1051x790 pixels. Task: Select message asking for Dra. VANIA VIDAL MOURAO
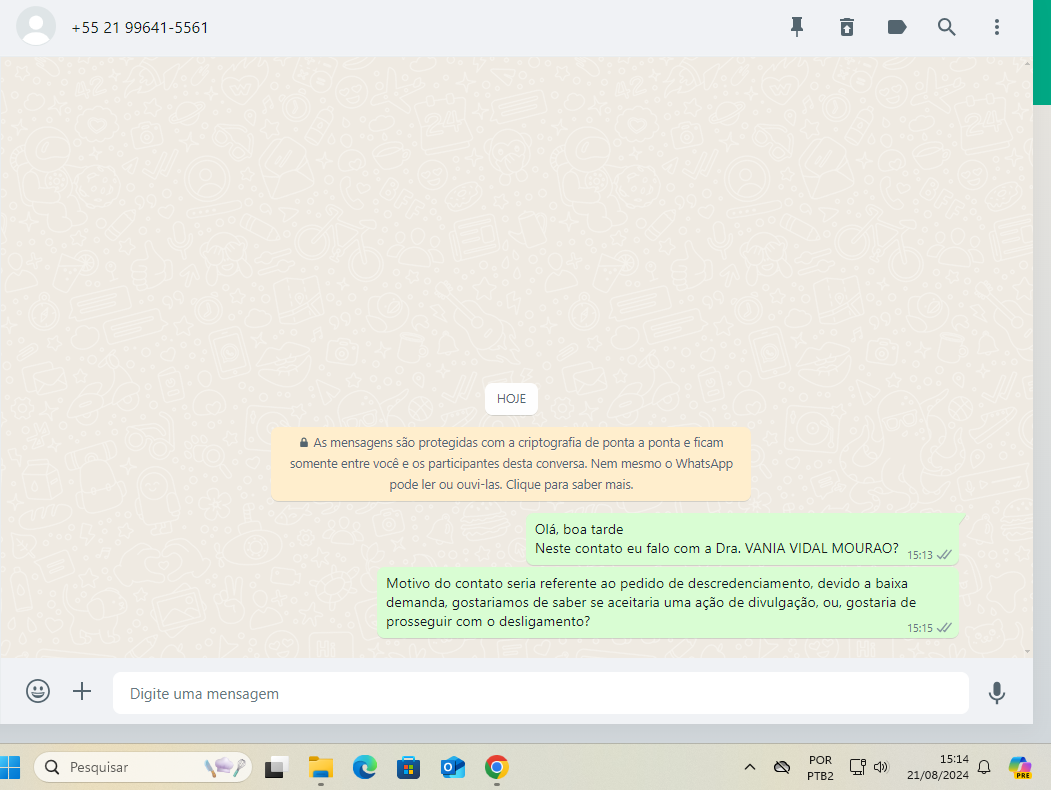point(742,539)
